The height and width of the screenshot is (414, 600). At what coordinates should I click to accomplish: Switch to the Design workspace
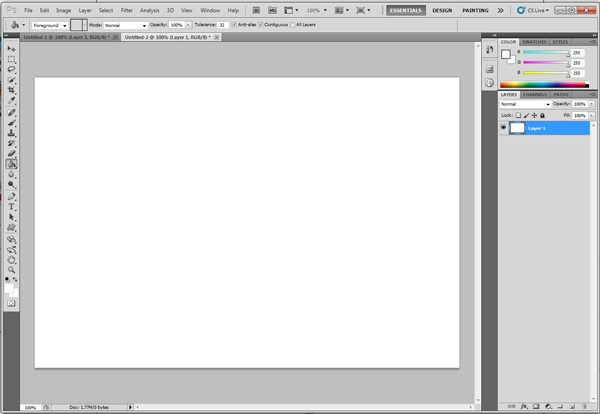click(x=442, y=9)
